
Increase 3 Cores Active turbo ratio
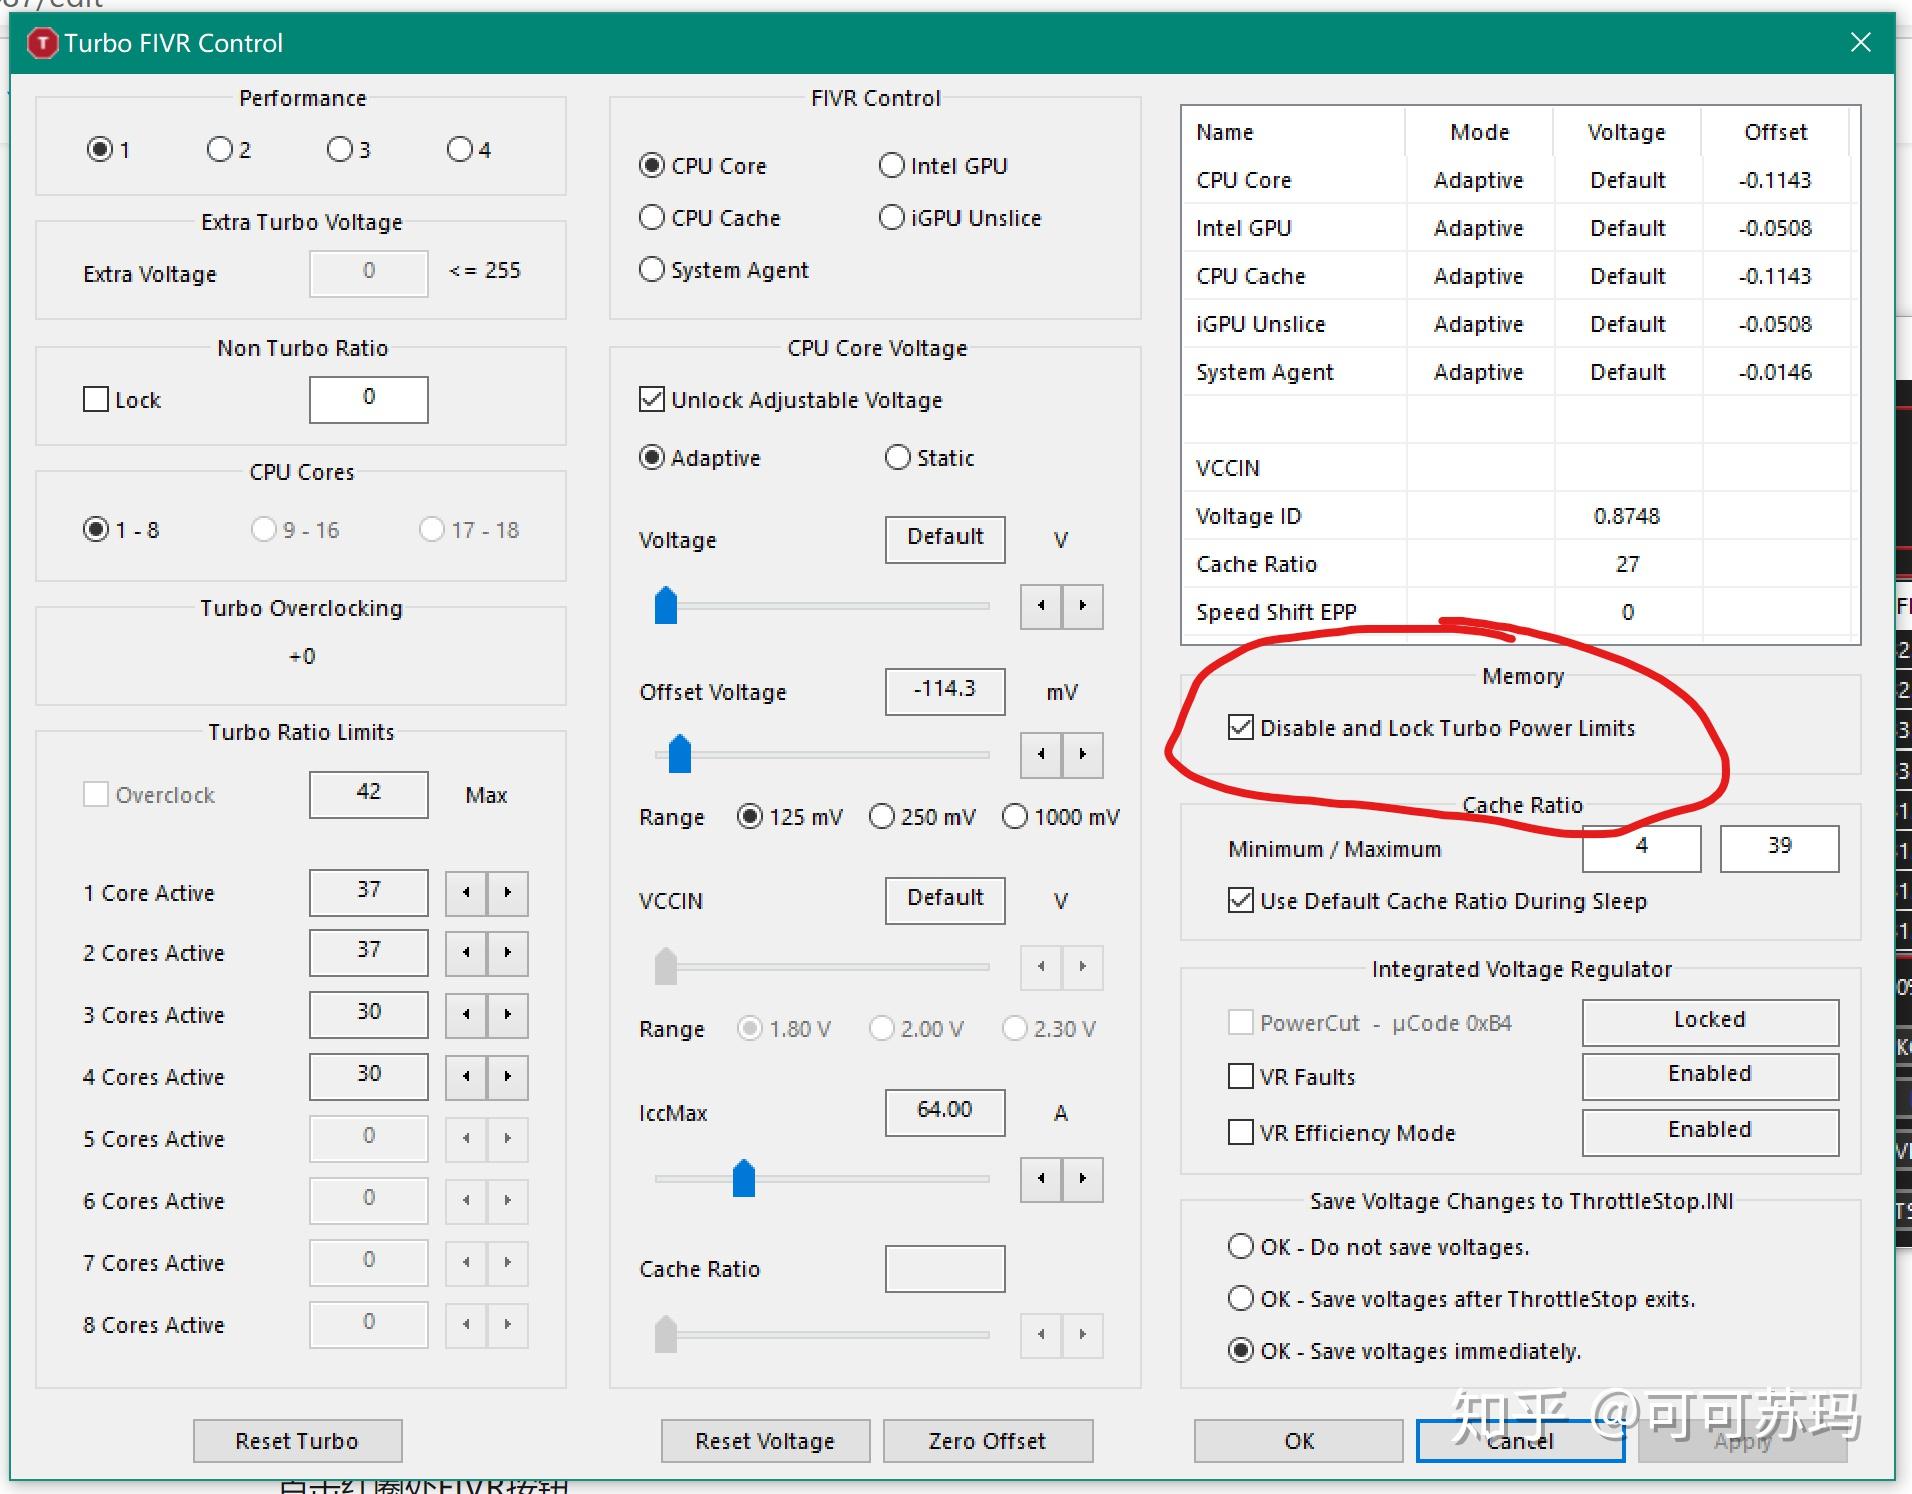click(x=508, y=1015)
